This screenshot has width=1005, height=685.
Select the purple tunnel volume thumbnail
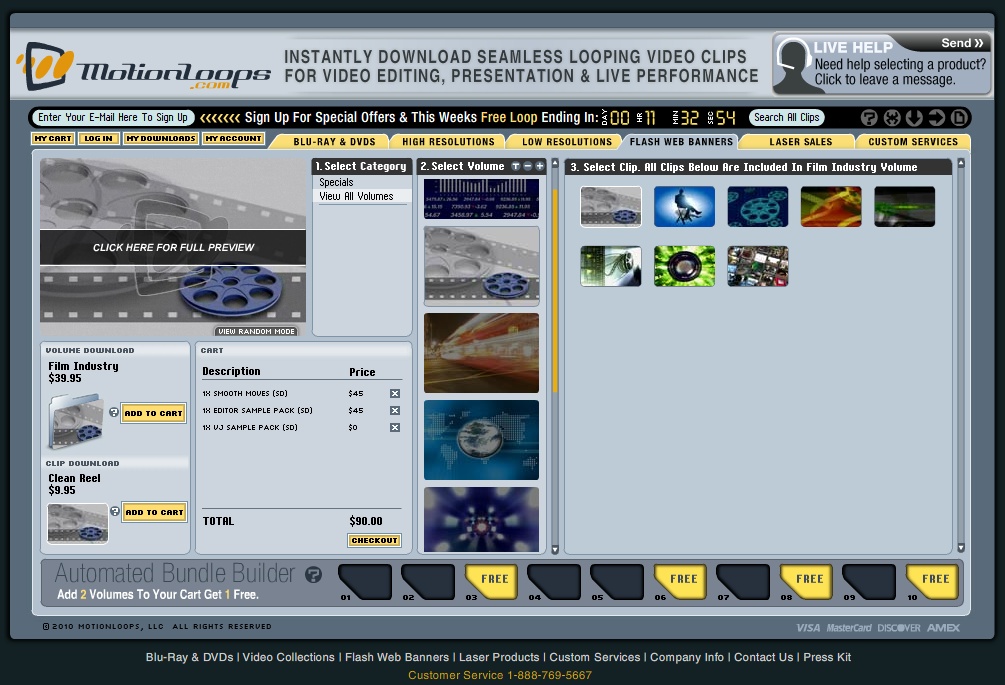(481, 520)
